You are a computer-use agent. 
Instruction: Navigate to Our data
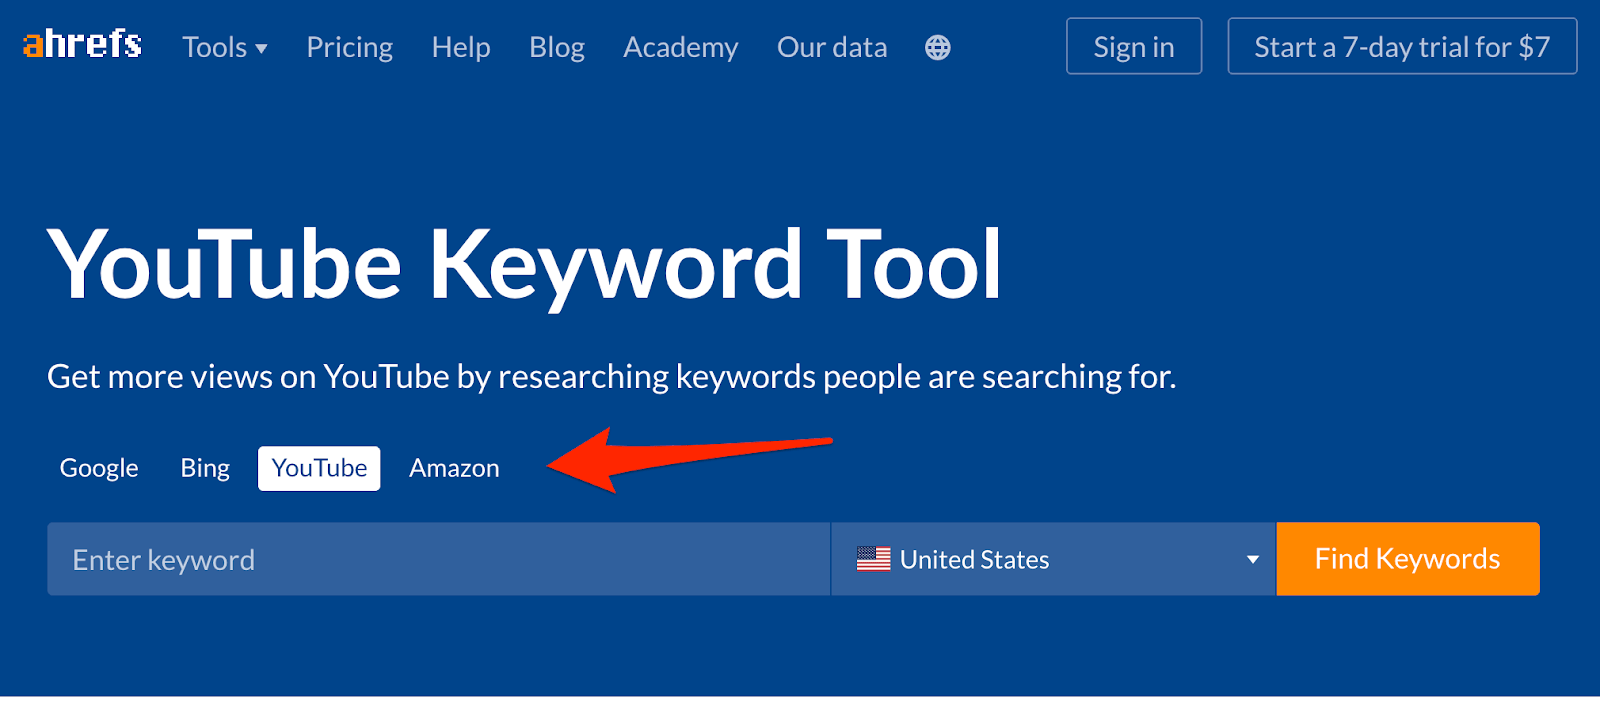(x=832, y=47)
